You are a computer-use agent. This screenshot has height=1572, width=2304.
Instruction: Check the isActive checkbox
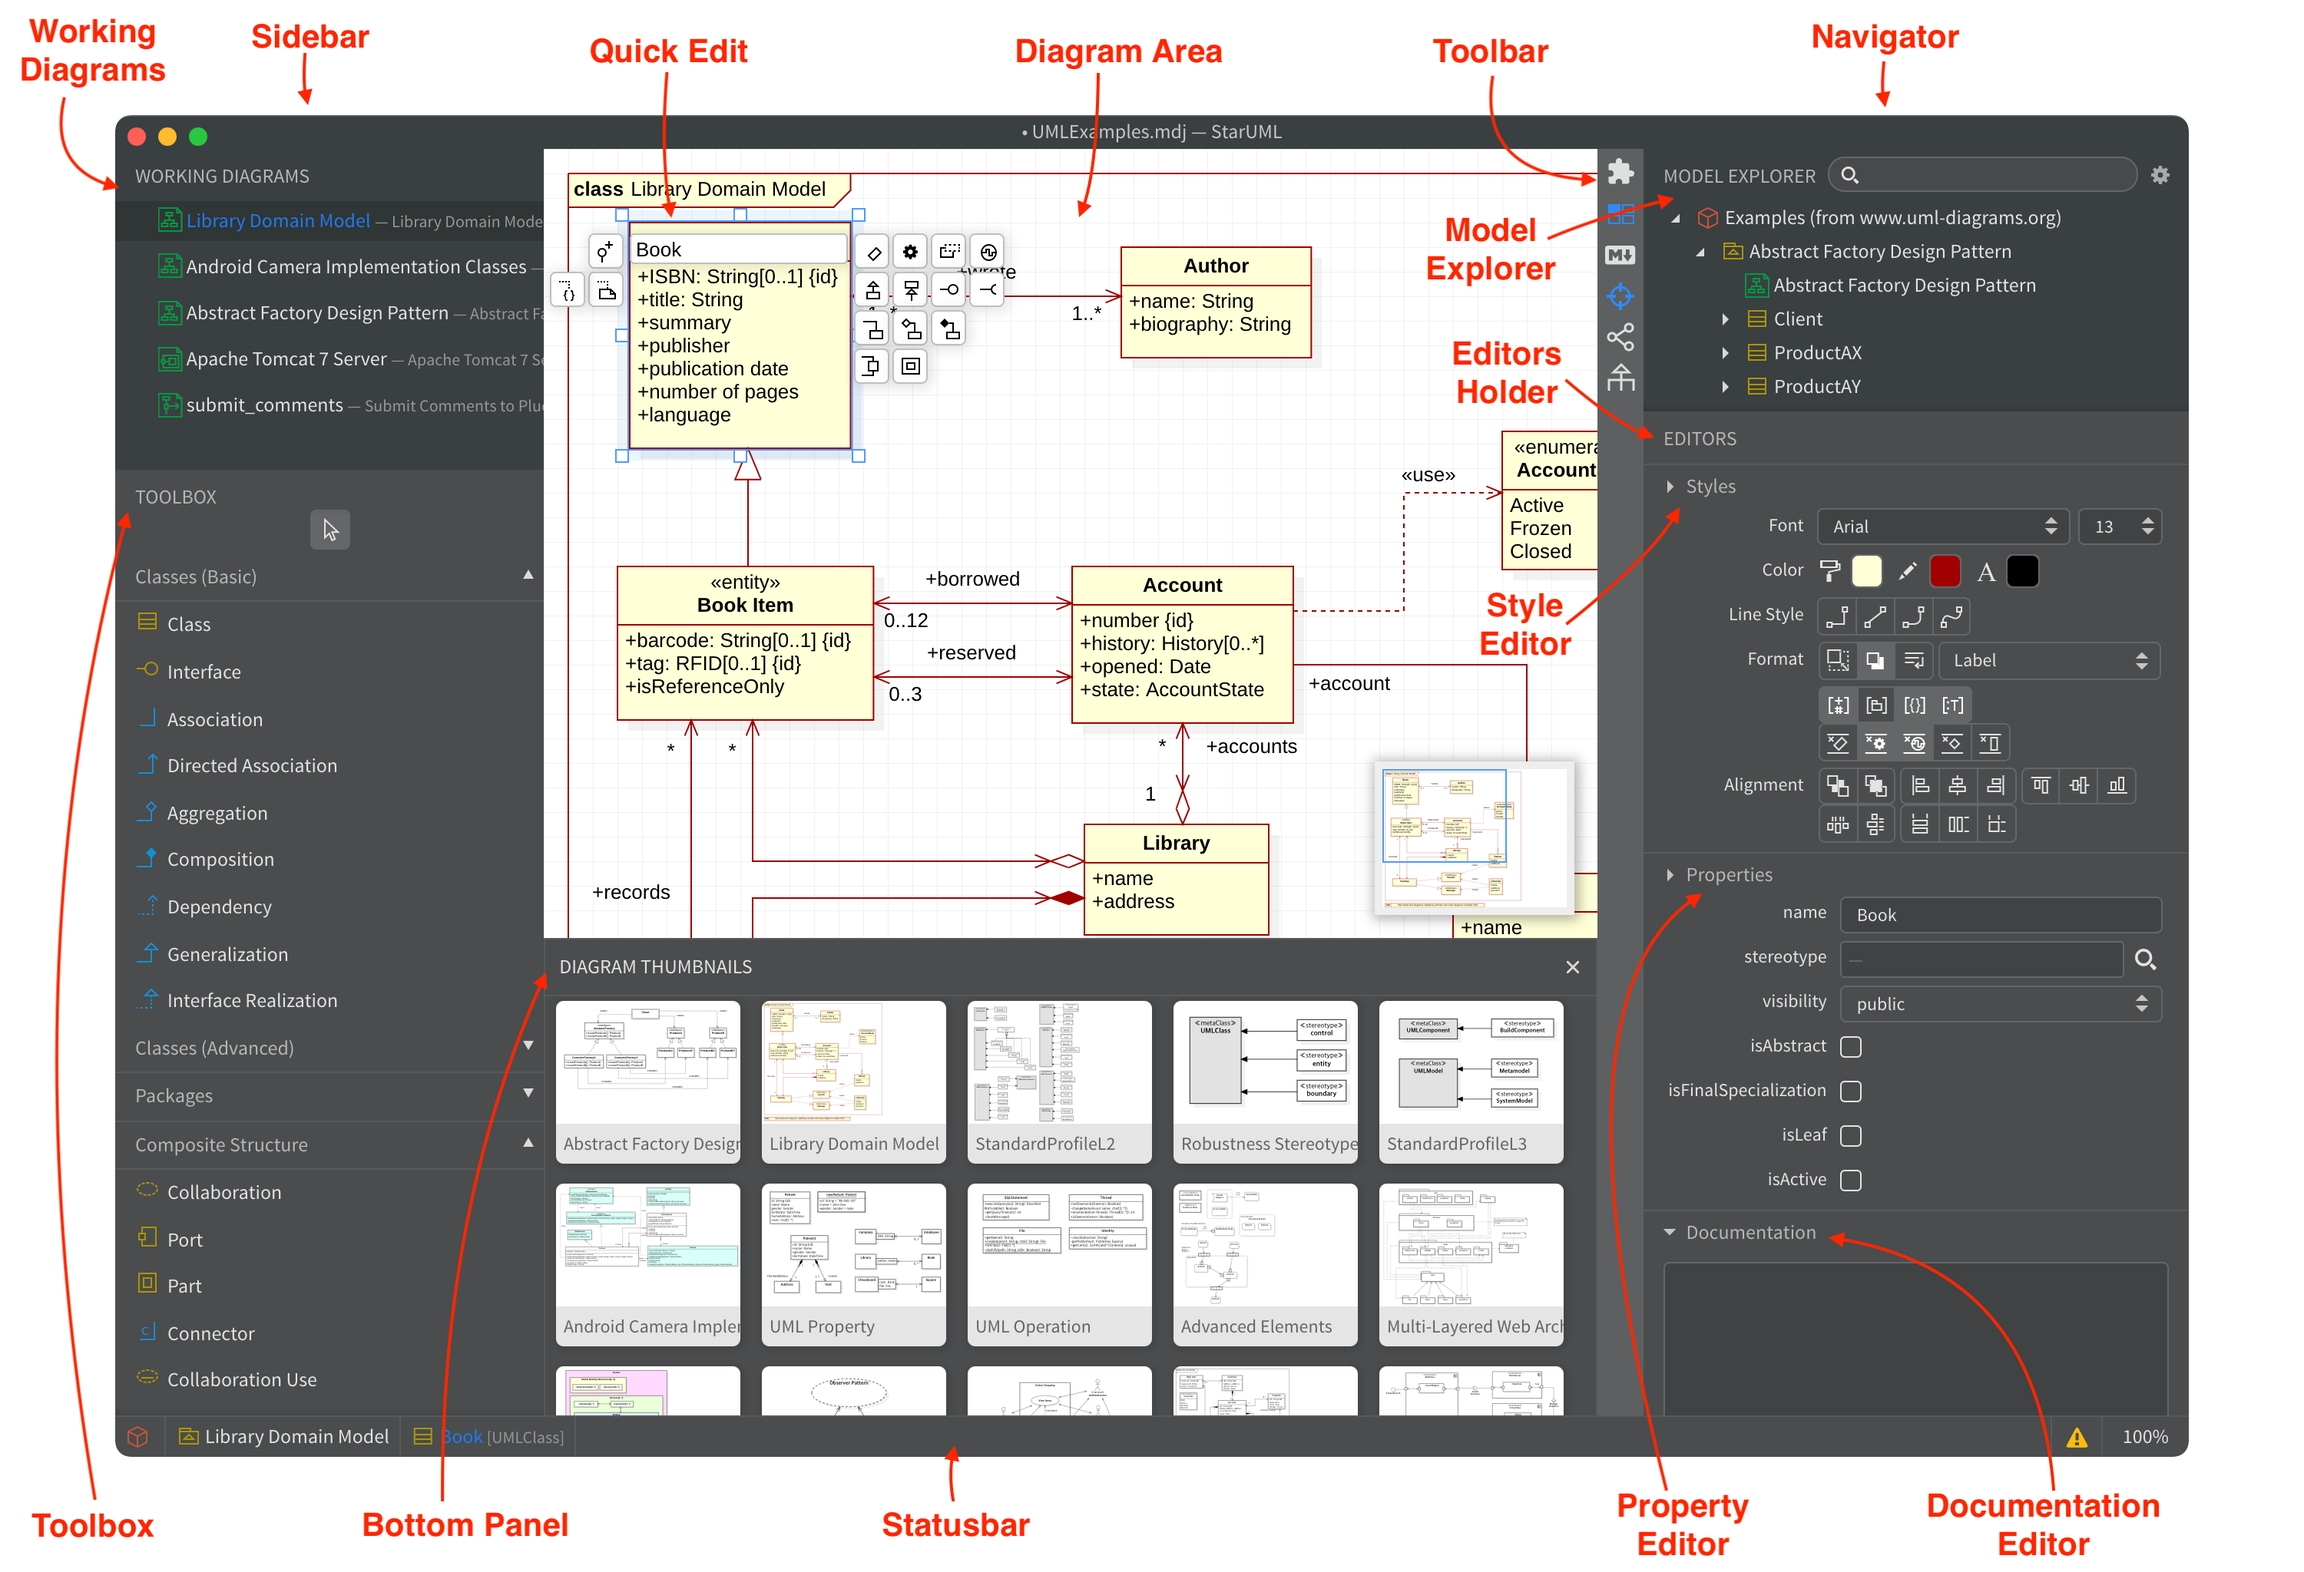point(1850,1180)
